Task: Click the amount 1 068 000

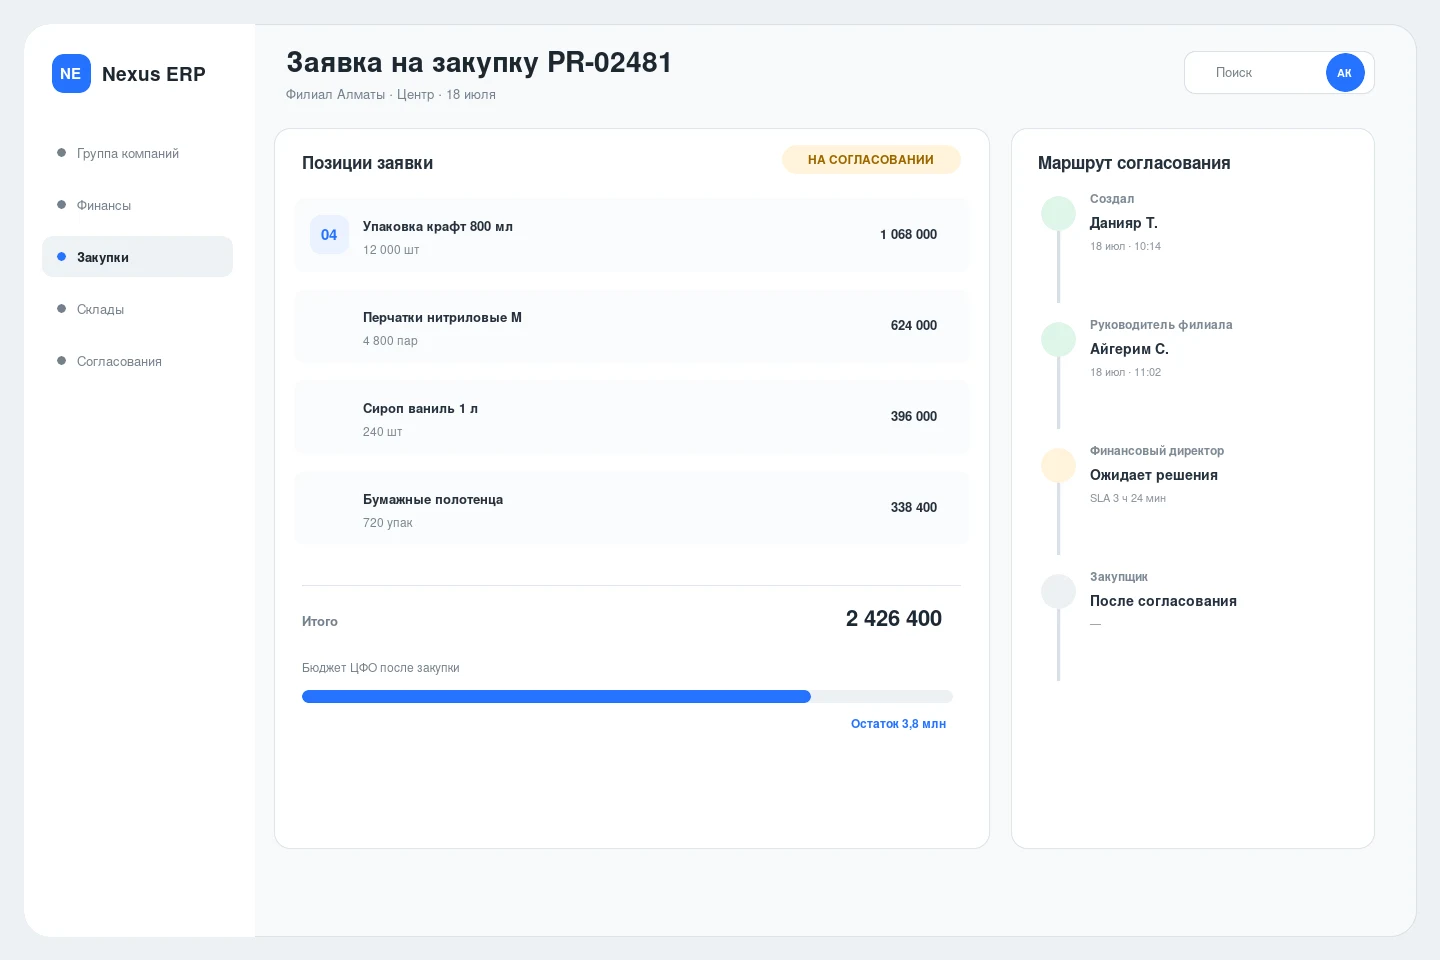Action: (908, 235)
